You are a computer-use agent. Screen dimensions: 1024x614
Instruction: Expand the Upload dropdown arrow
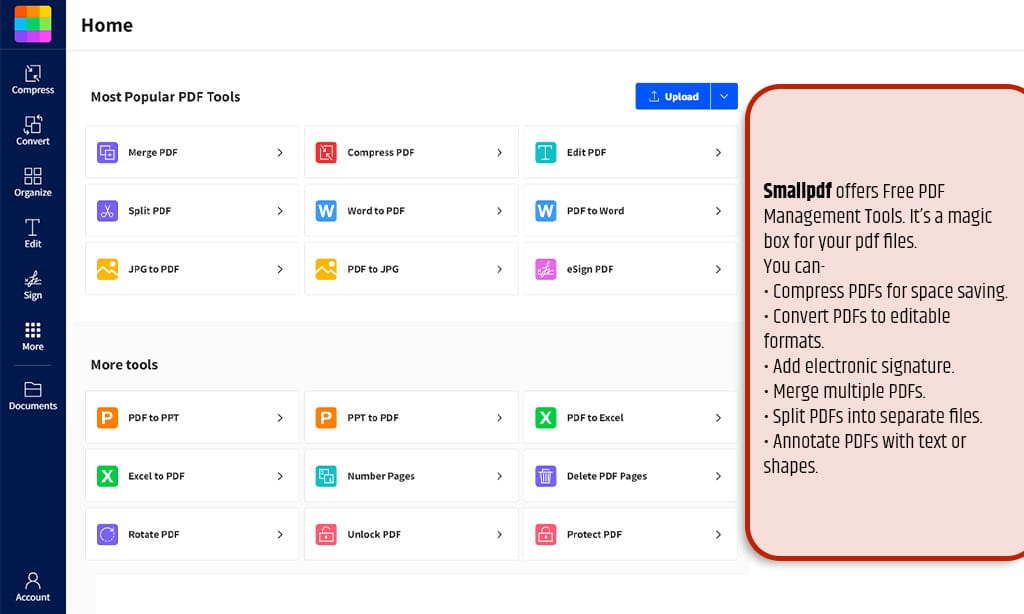click(x=724, y=96)
